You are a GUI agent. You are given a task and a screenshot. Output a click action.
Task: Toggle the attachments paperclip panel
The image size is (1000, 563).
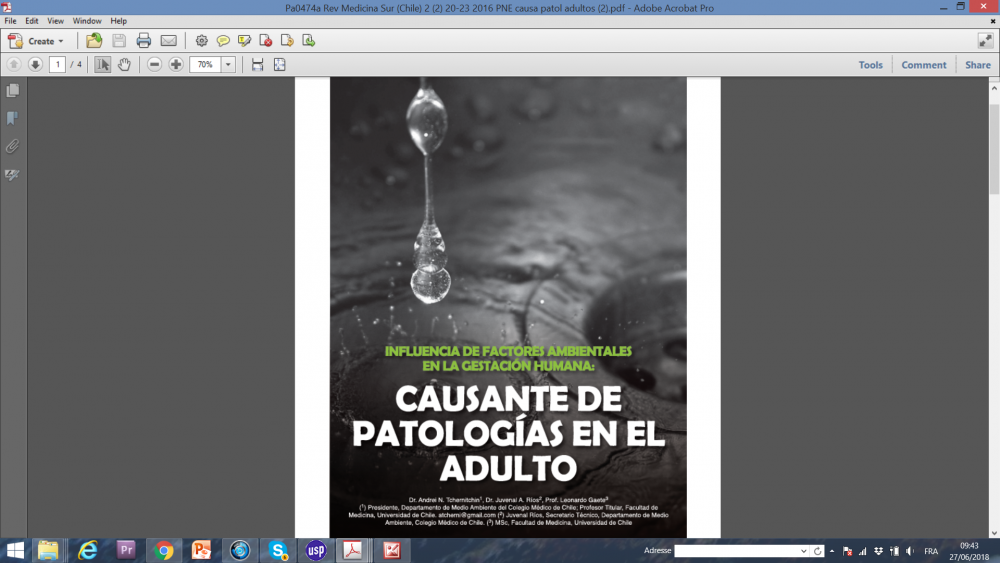click(x=13, y=146)
